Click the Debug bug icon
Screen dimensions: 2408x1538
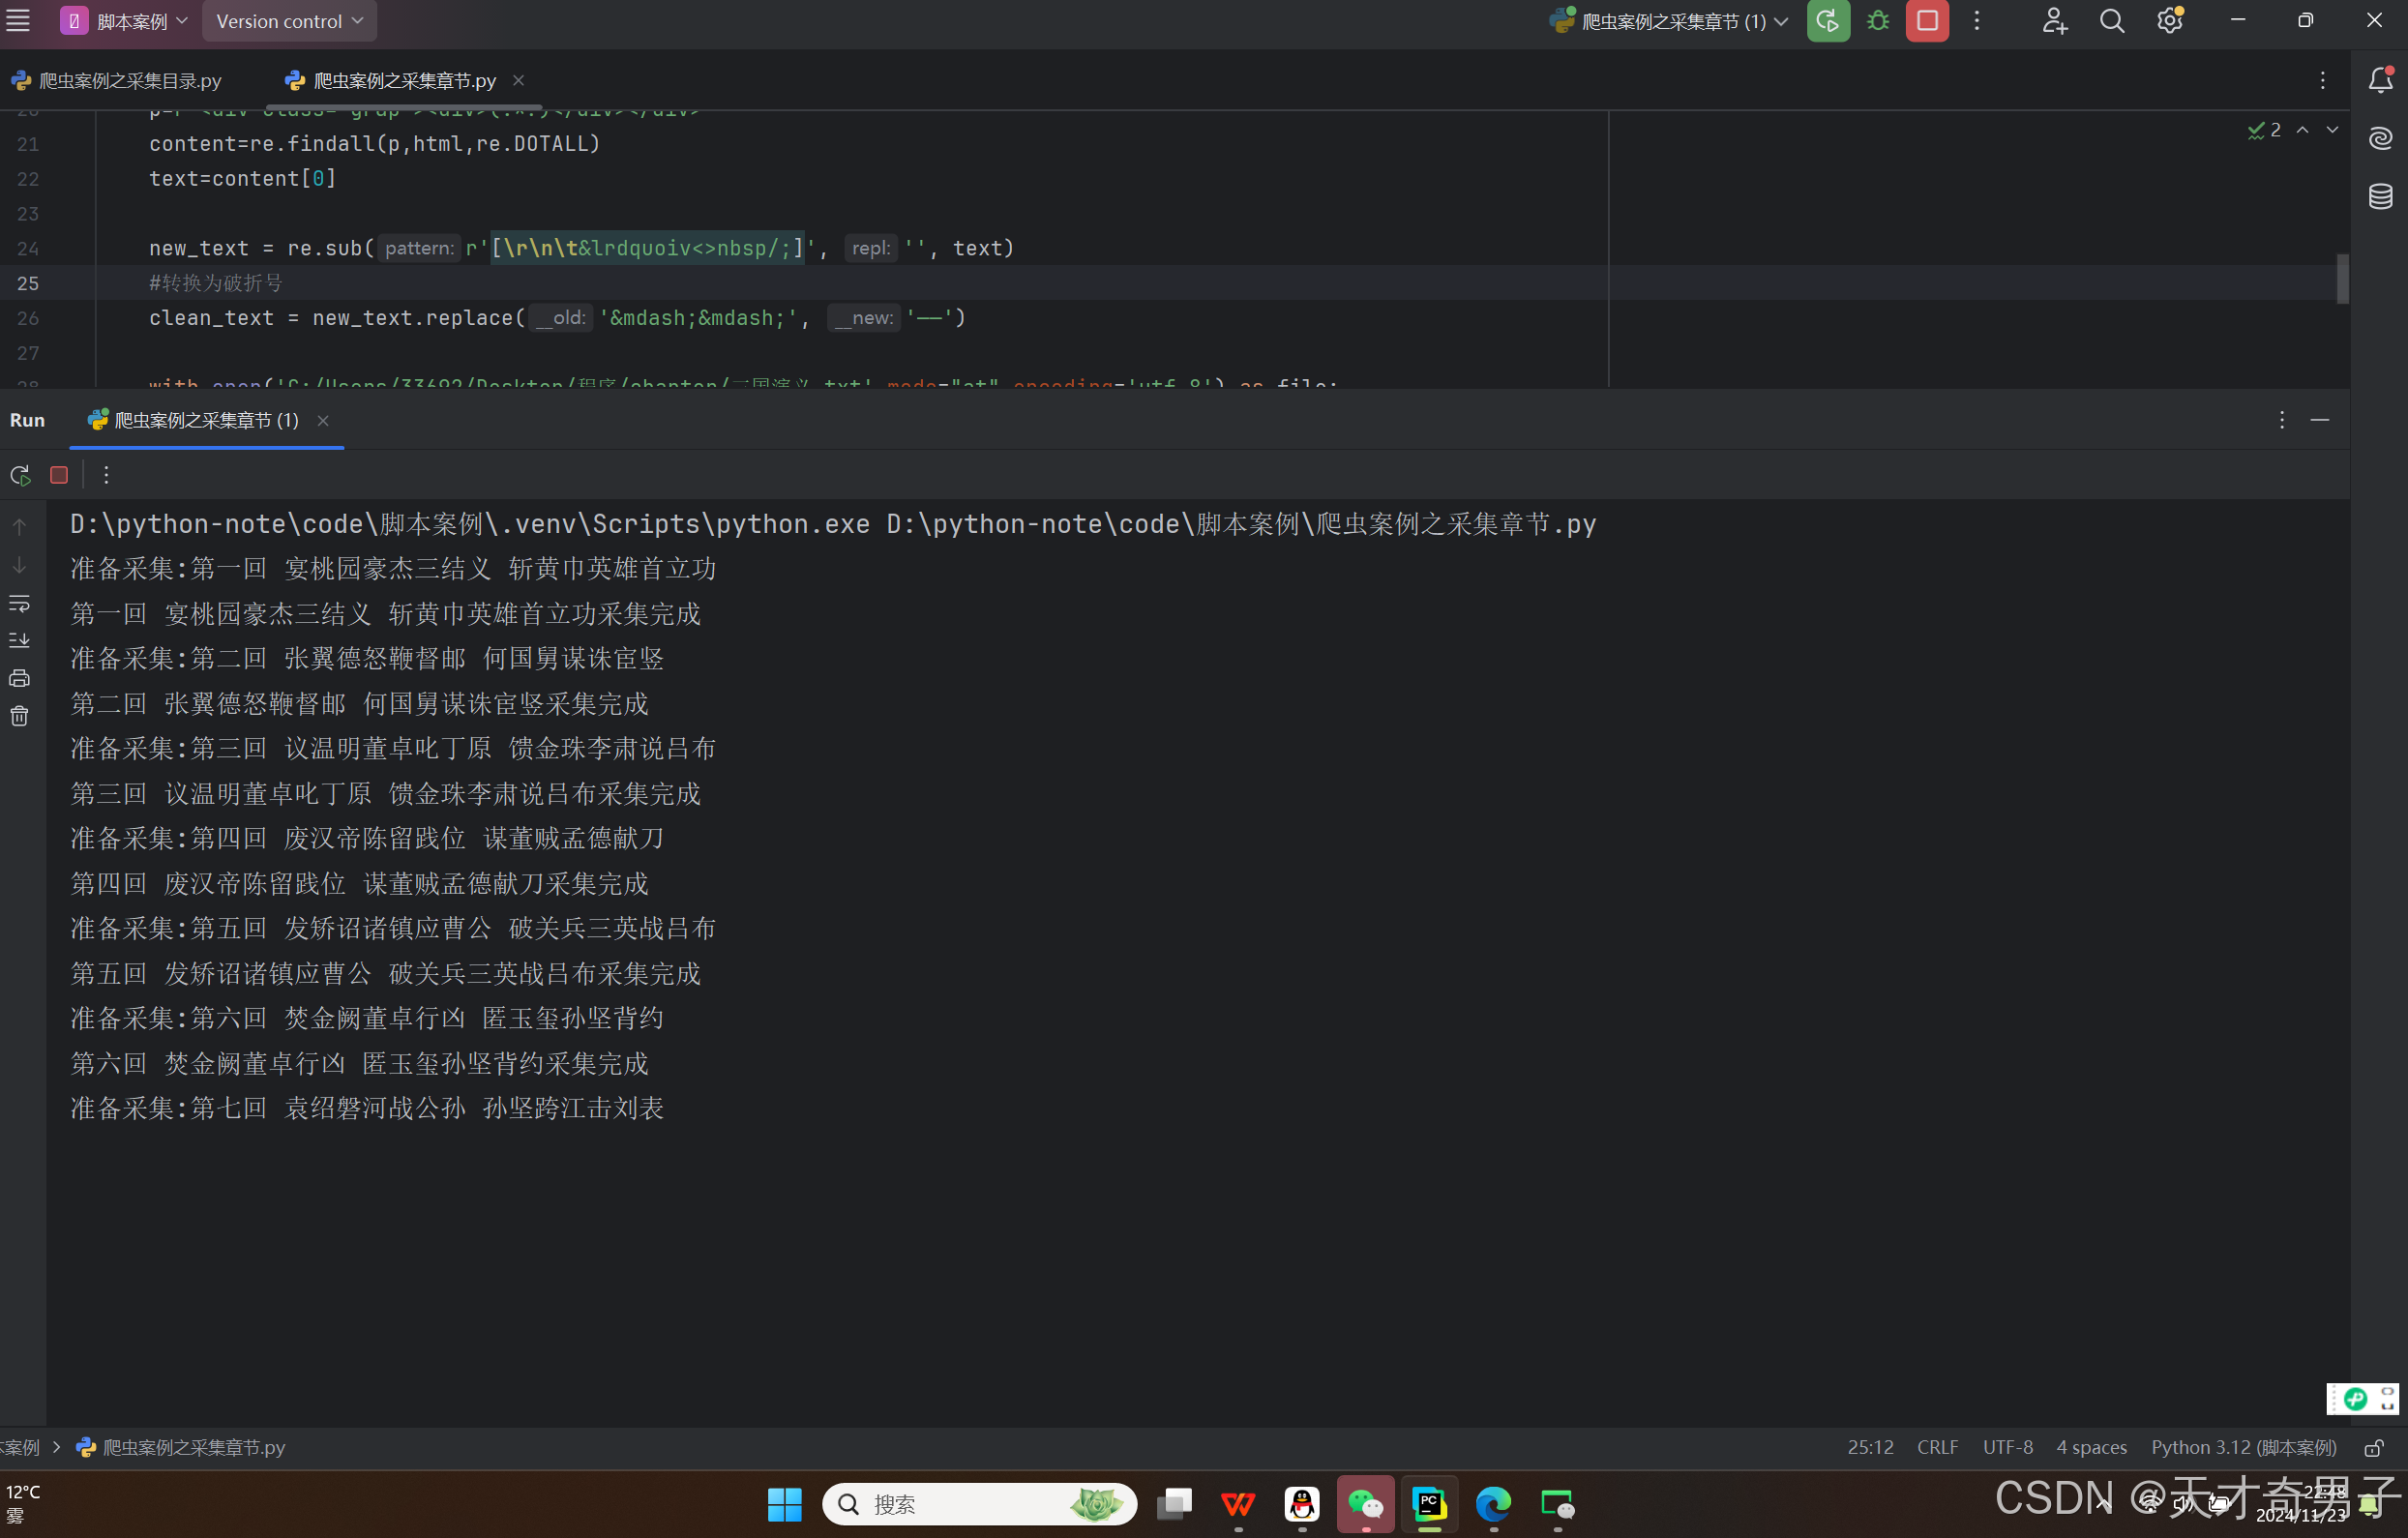click(1878, 21)
